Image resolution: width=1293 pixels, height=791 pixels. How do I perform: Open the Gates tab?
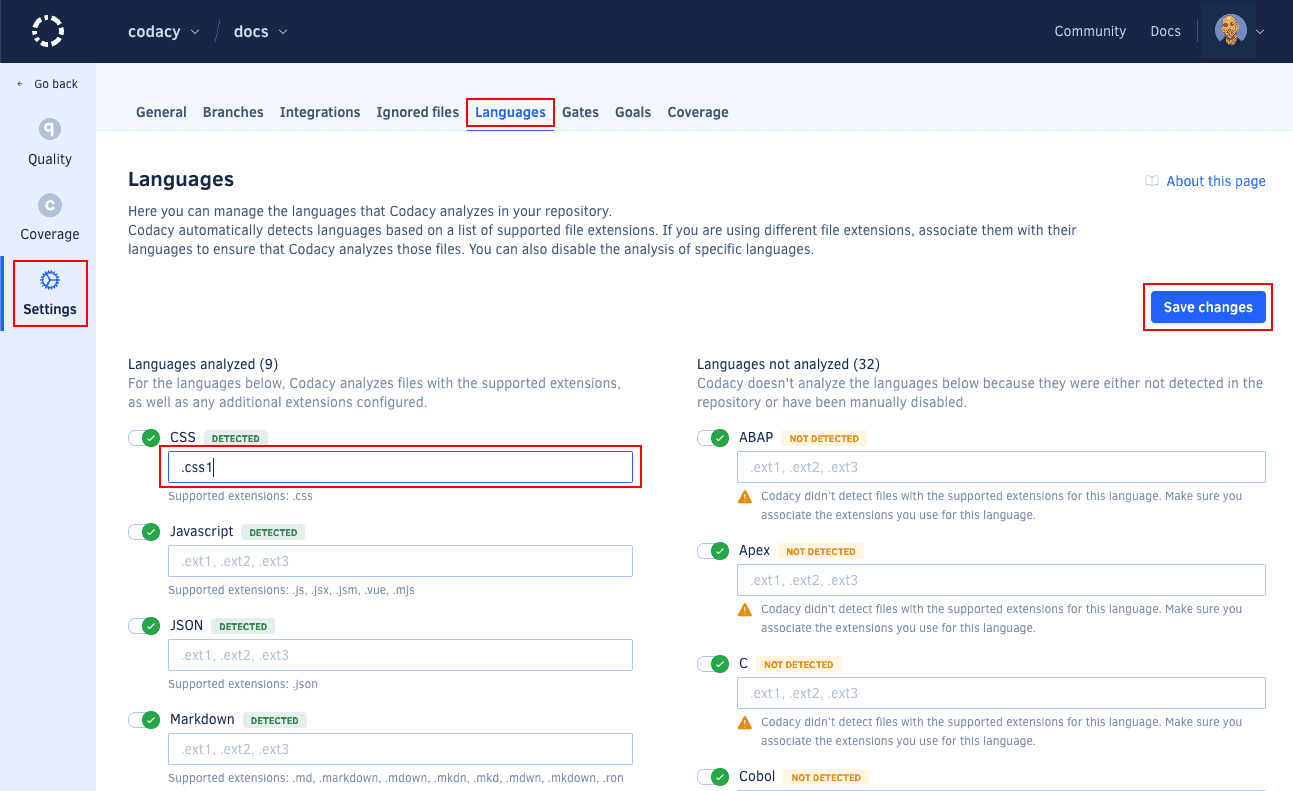pyautogui.click(x=580, y=112)
